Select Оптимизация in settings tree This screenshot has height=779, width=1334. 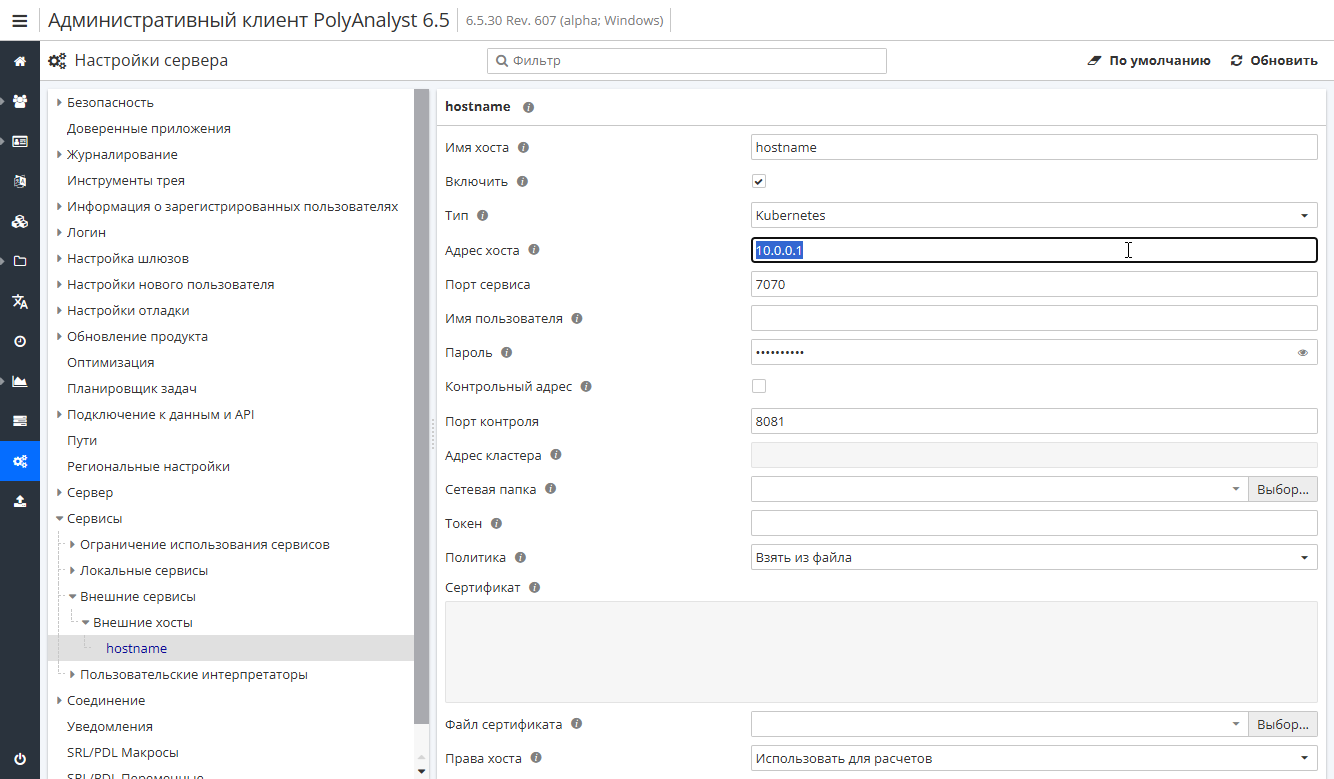pos(111,362)
